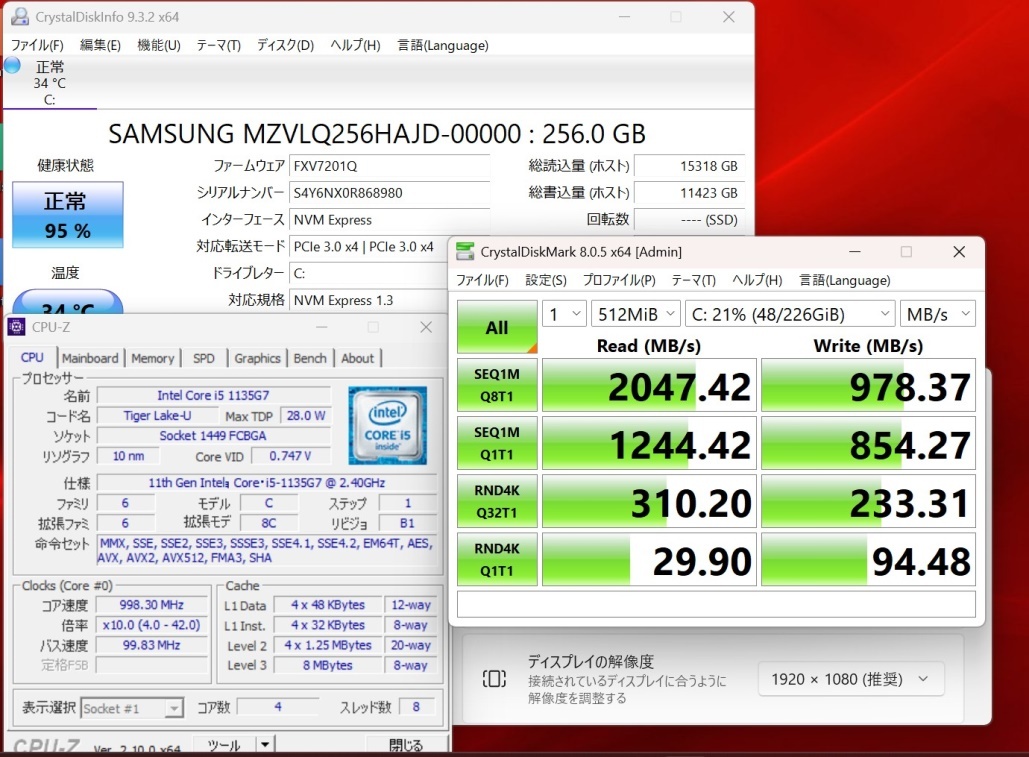Open 言語(Language) menu in CrystalDiskInfo
1029x757 pixels.
(x=443, y=45)
